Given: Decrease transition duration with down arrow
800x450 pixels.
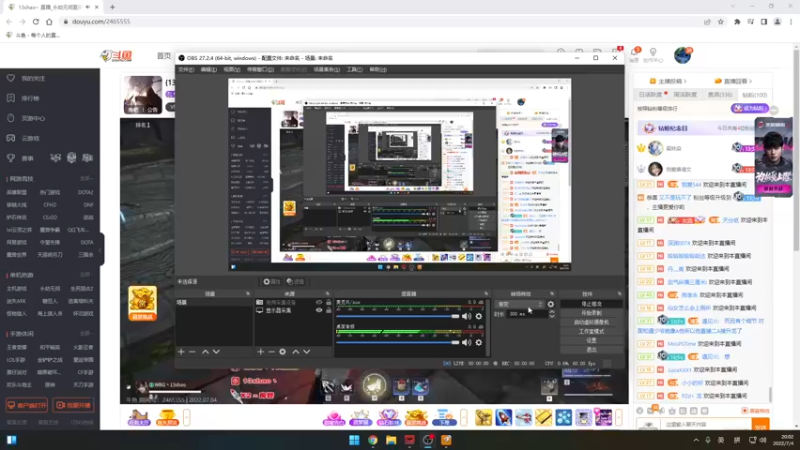Looking at the screenshot, I should [552, 316].
